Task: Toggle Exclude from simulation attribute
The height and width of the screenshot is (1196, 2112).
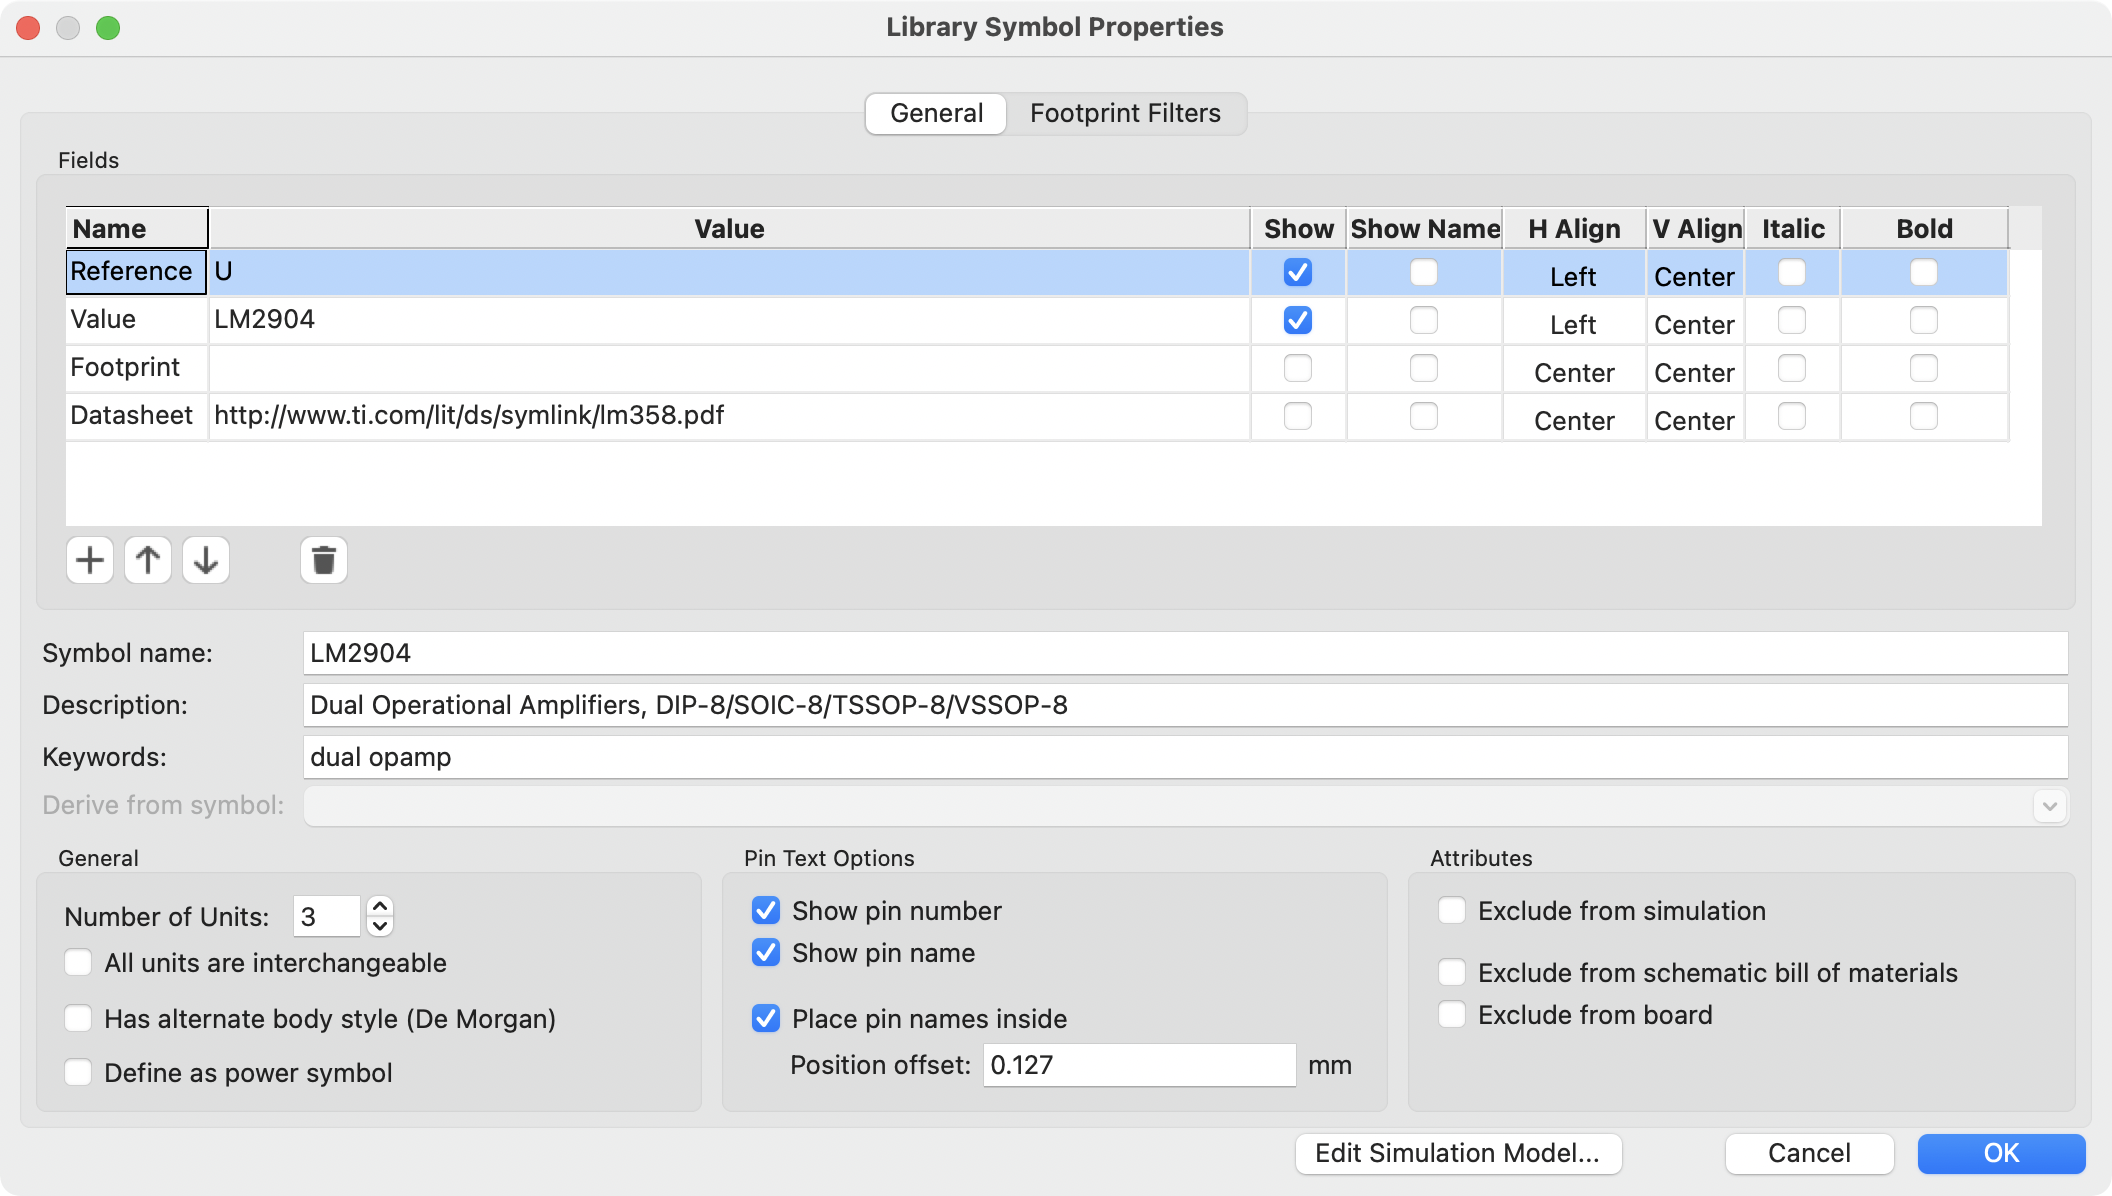Action: point(1452,910)
